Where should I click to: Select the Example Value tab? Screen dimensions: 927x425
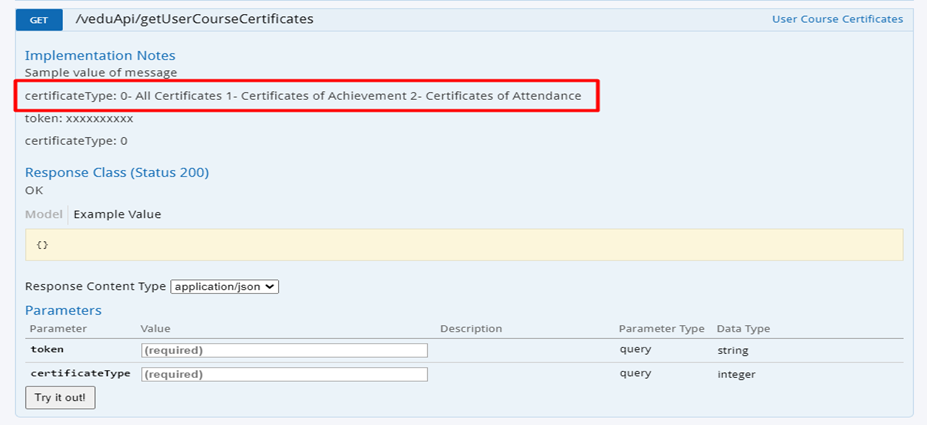pyautogui.click(x=117, y=214)
